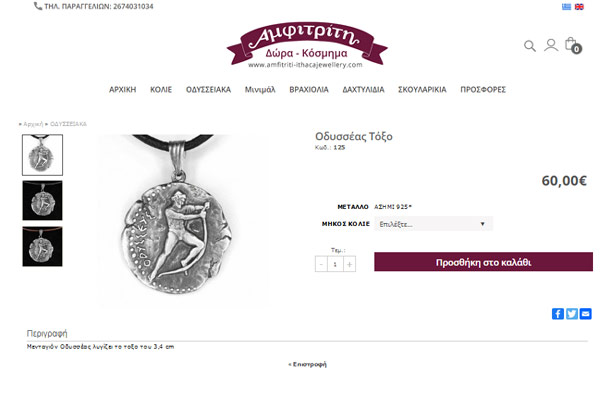Switch to Greek language flag

click(566, 7)
